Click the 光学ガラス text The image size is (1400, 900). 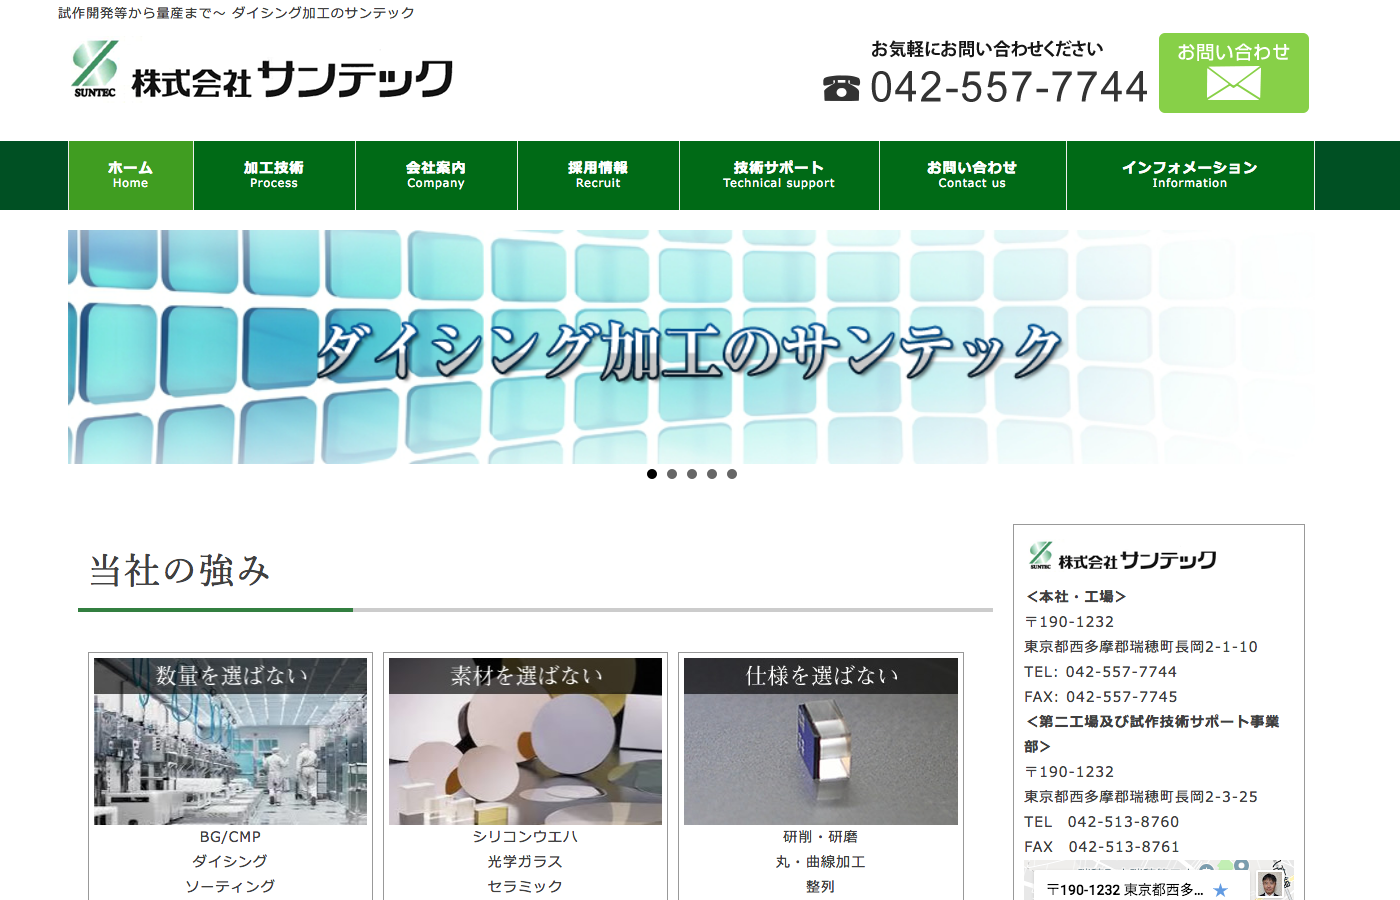[525, 861]
